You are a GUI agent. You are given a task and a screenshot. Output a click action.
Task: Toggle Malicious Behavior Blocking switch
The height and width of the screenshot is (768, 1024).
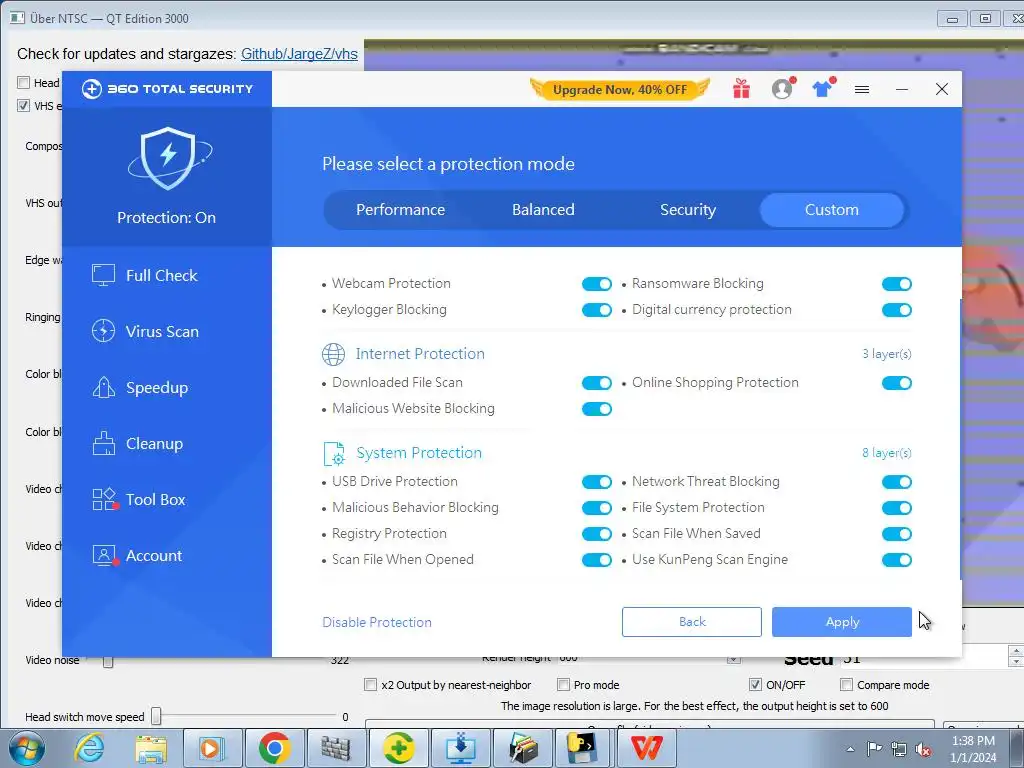tap(597, 508)
